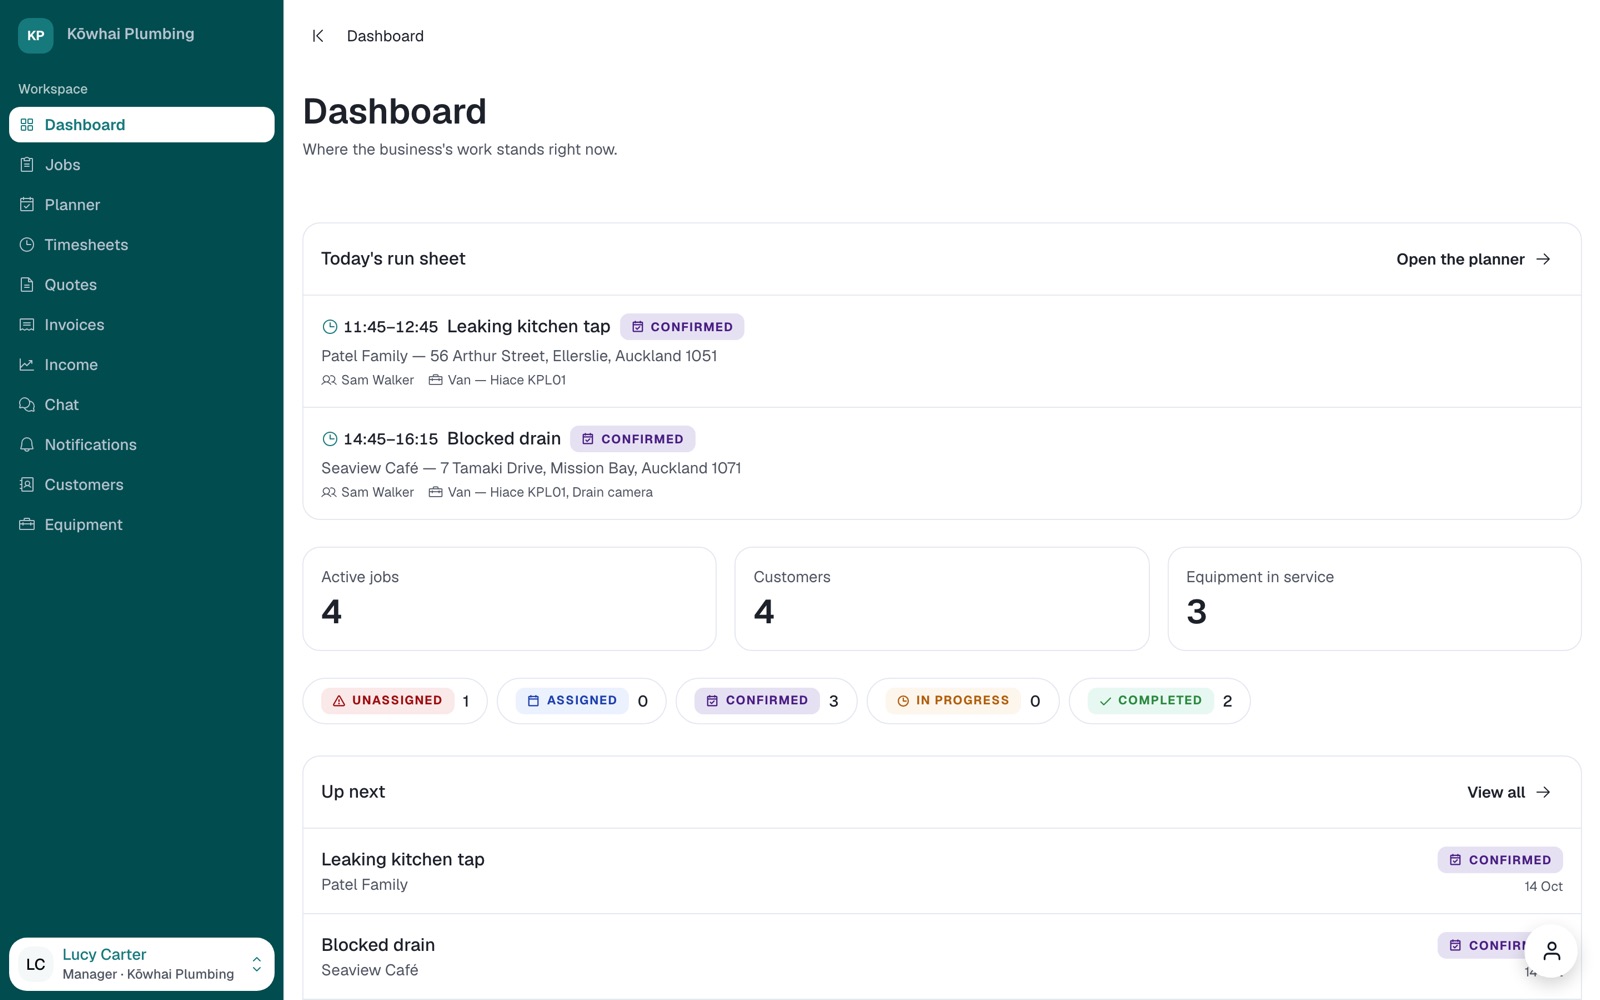Click the Jobs clipboard icon

[27, 165]
